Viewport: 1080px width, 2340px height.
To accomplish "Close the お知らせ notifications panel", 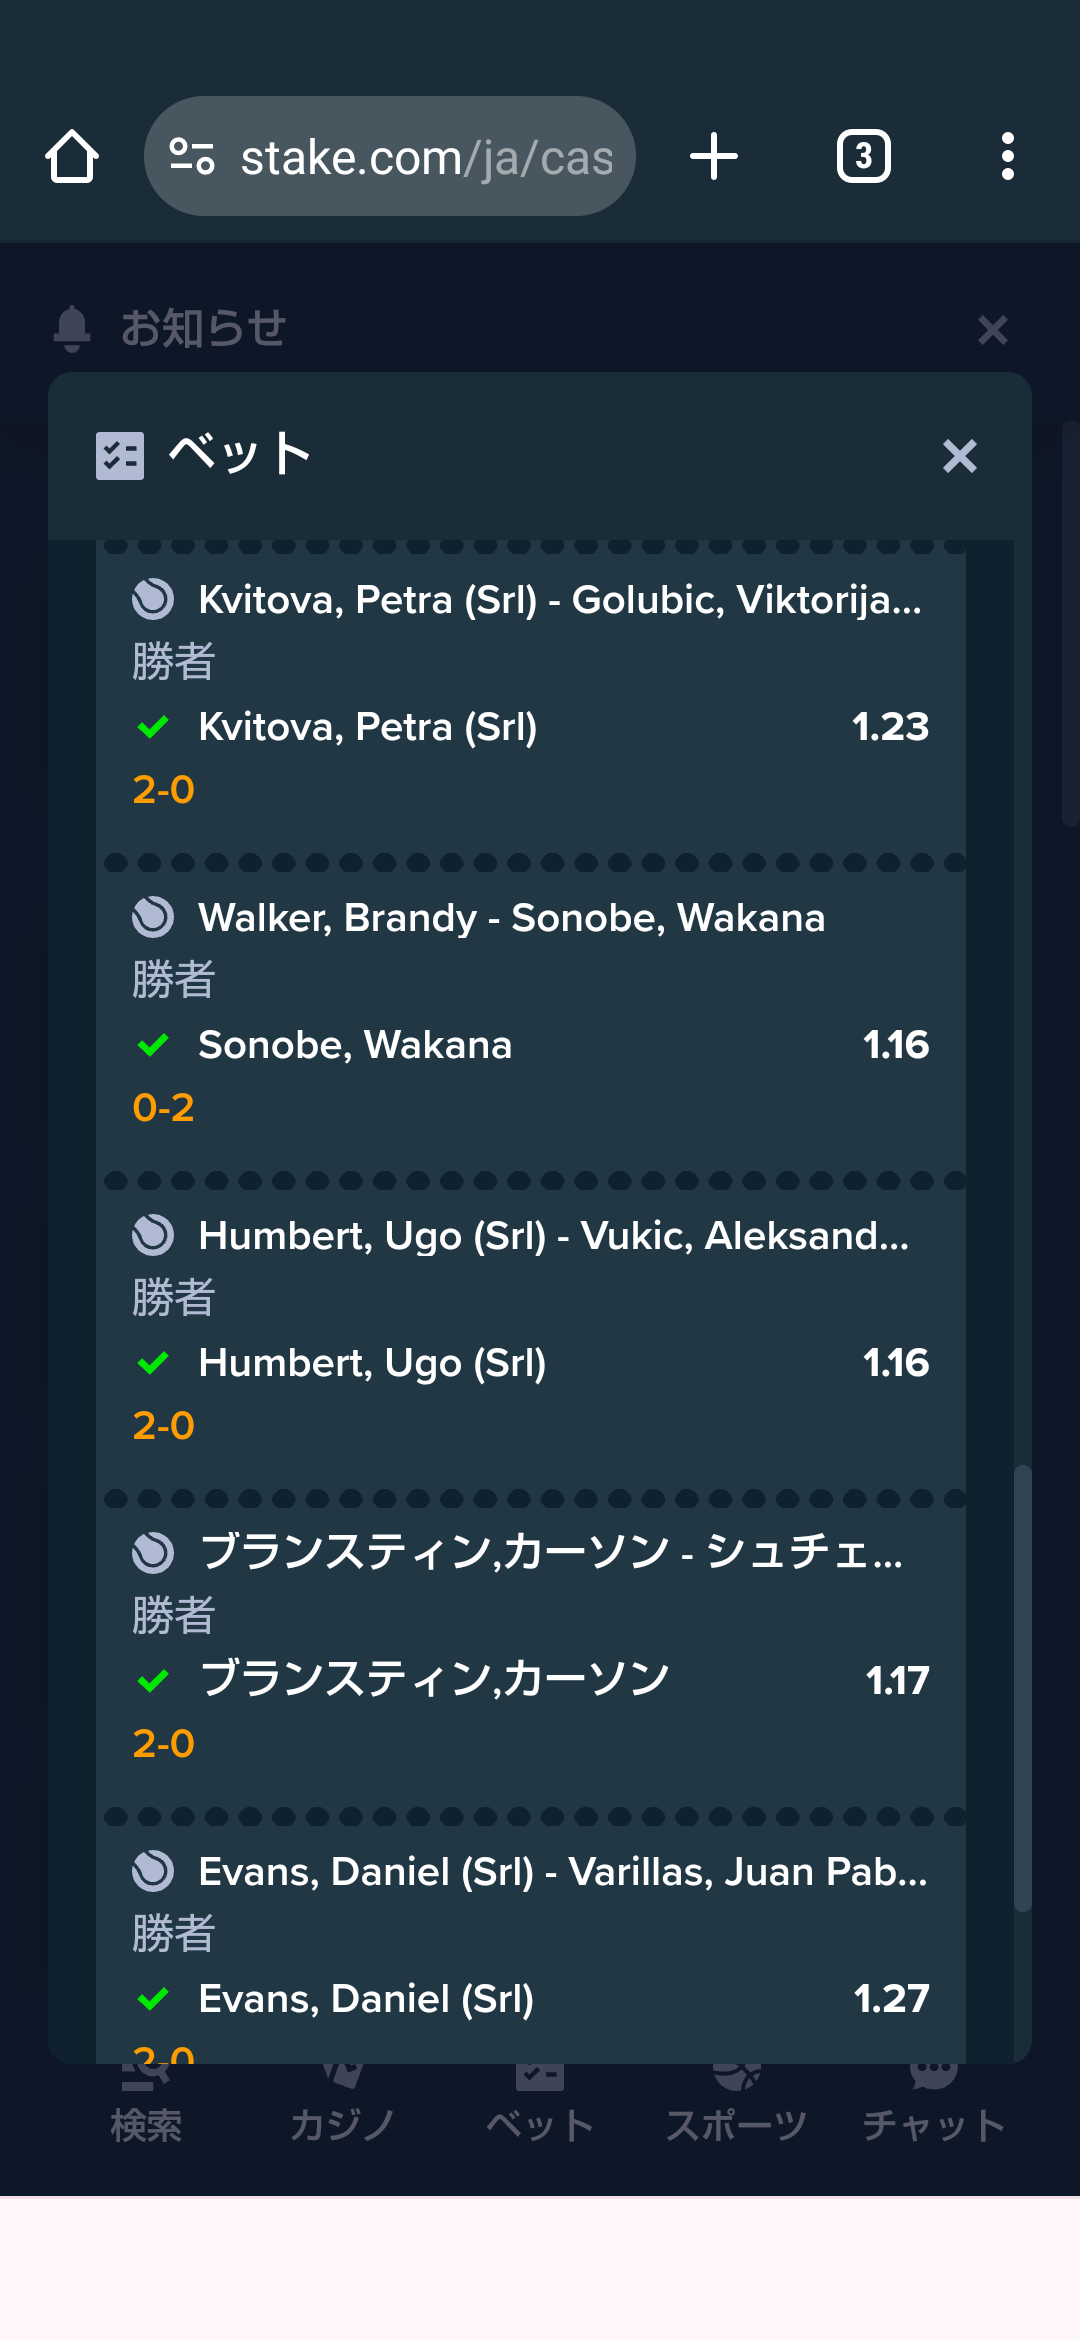I will click(992, 329).
